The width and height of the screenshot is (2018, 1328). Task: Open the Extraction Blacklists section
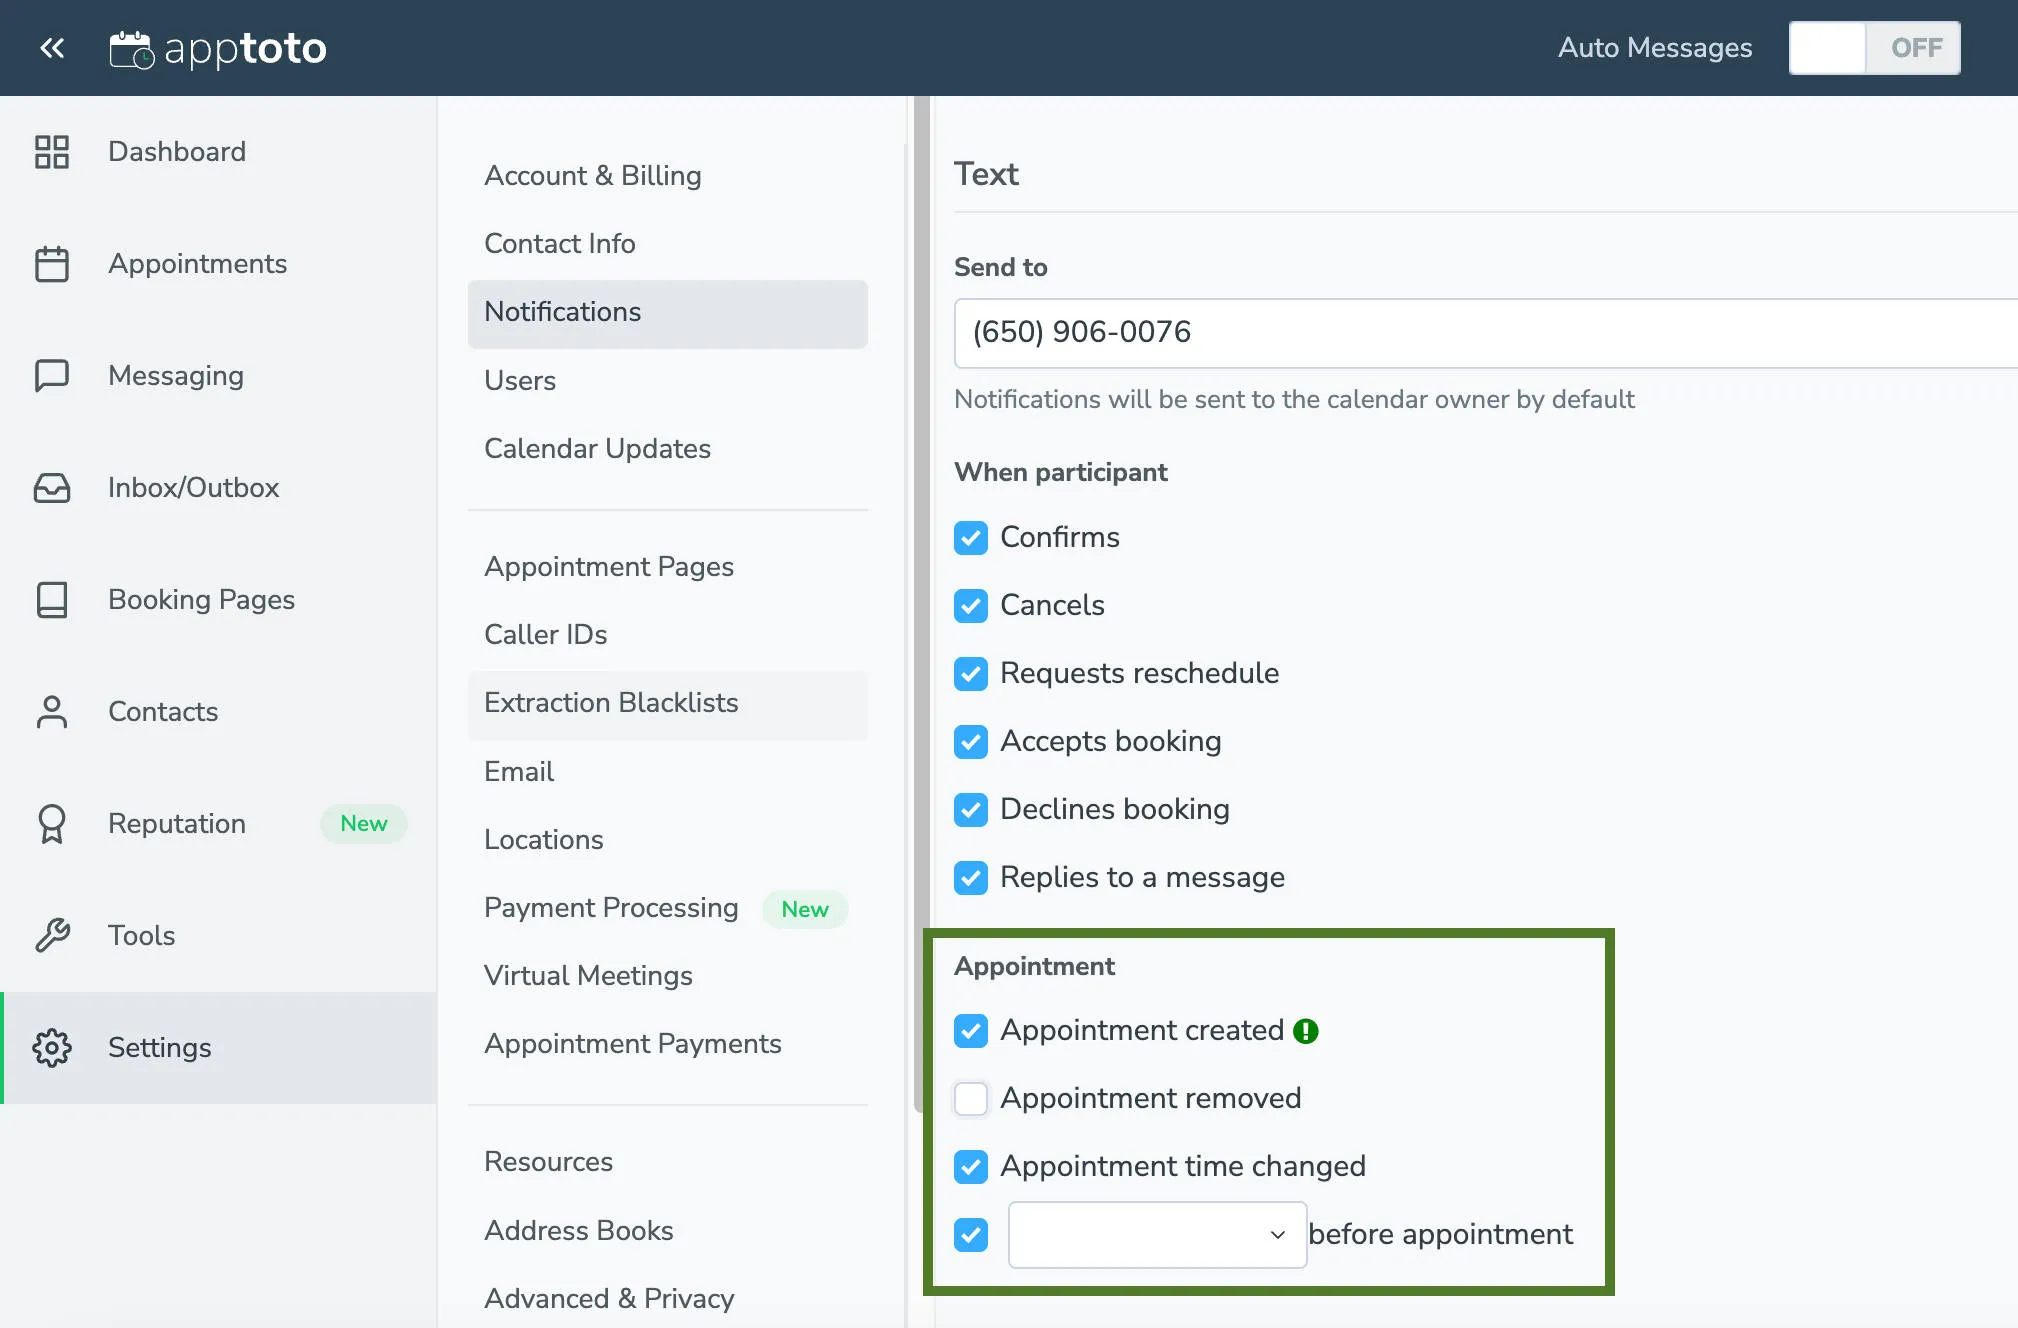pos(611,703)
